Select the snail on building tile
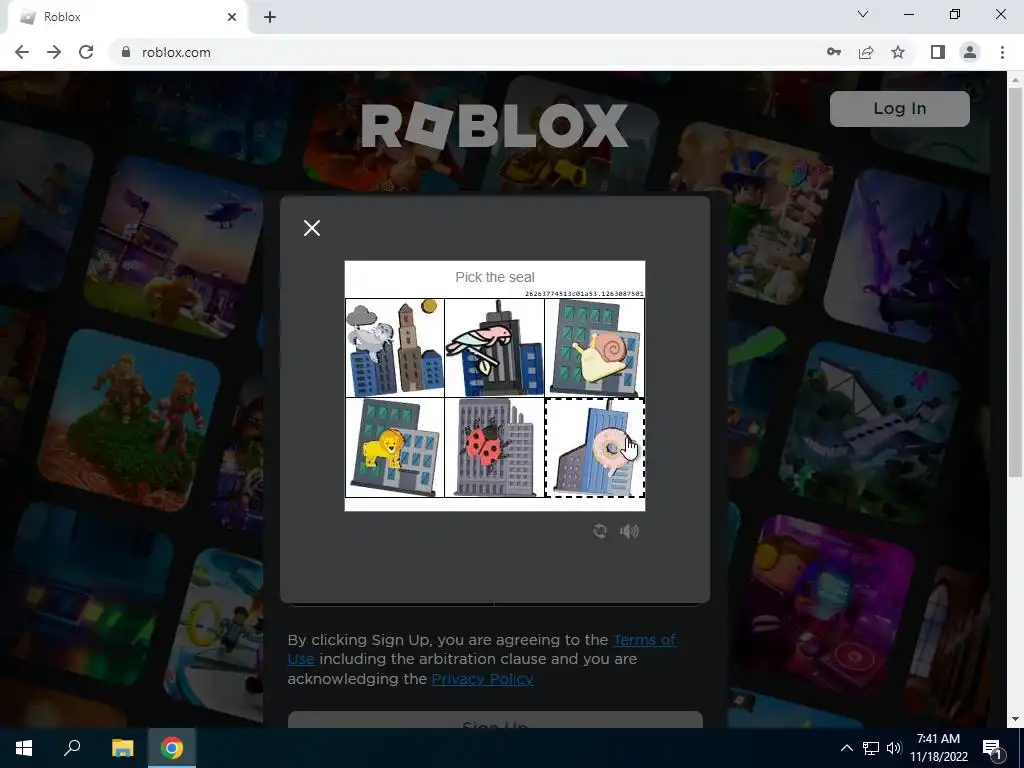The width and height of the screenshot is (1024, 768). [594, 348]
